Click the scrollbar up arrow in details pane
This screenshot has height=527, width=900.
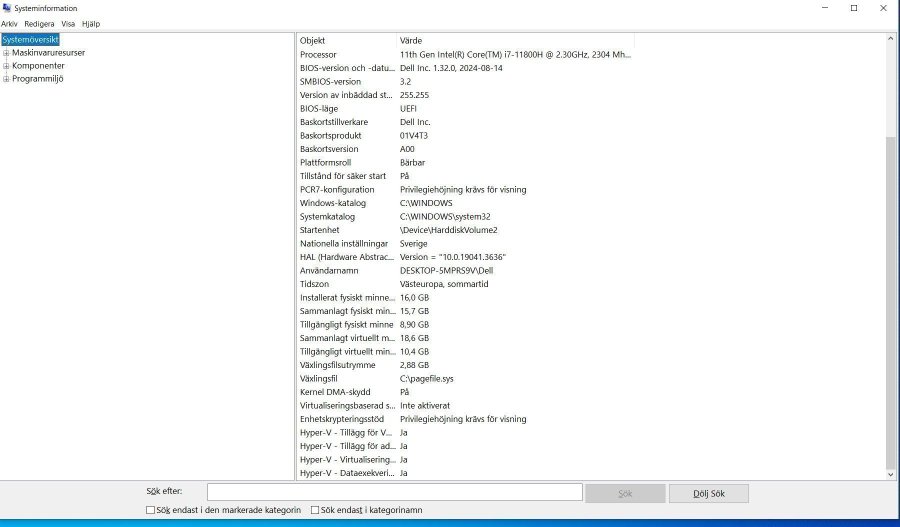click(x=890, y=39)
